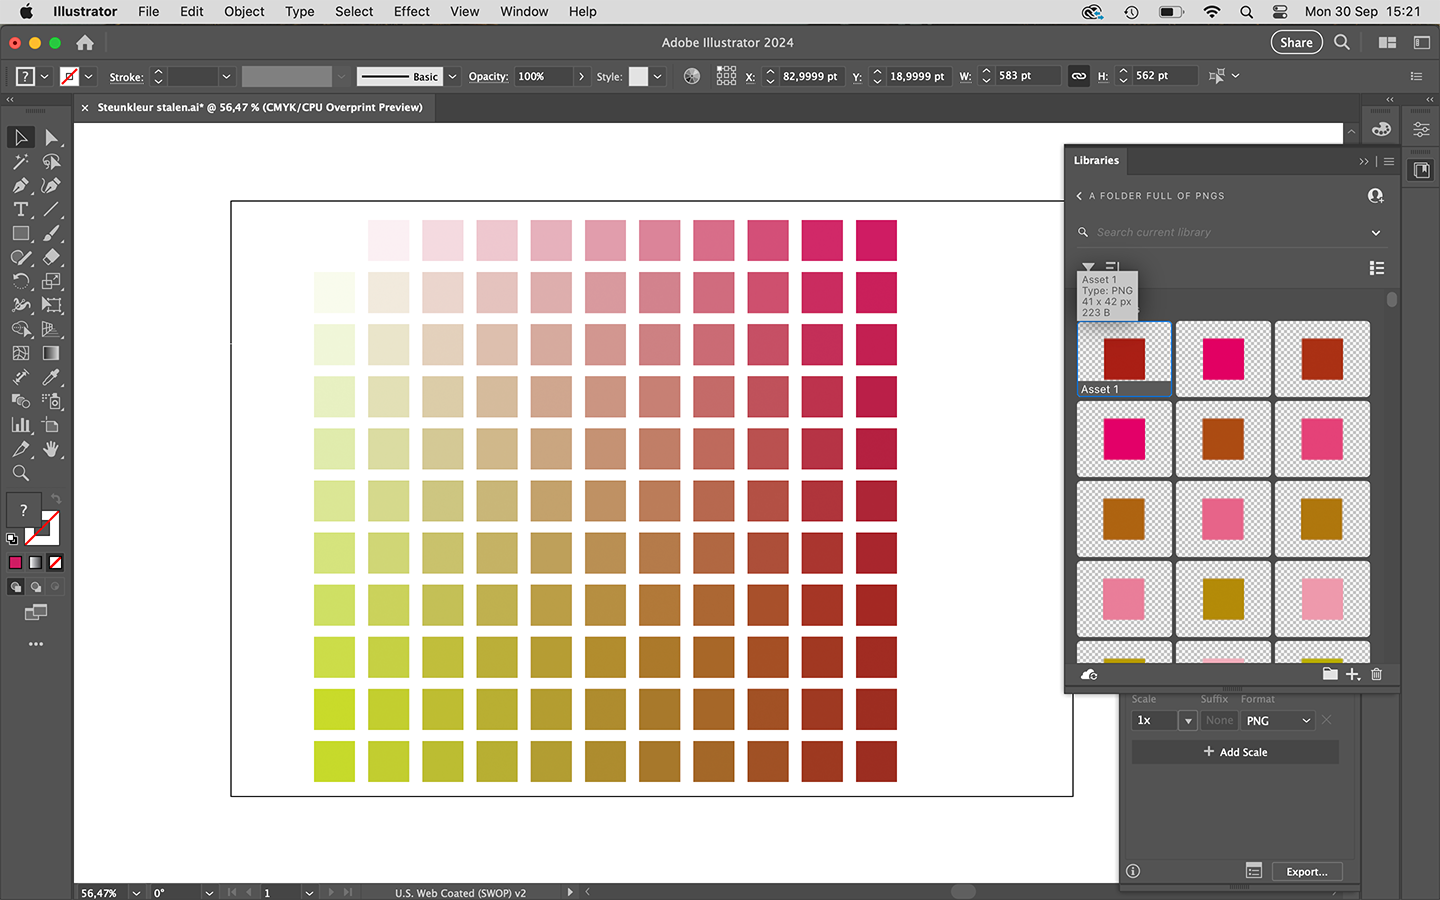Viewport: 1440px width, 900px height.
Task: Select the Hand tool
Action: coord(52,449)
